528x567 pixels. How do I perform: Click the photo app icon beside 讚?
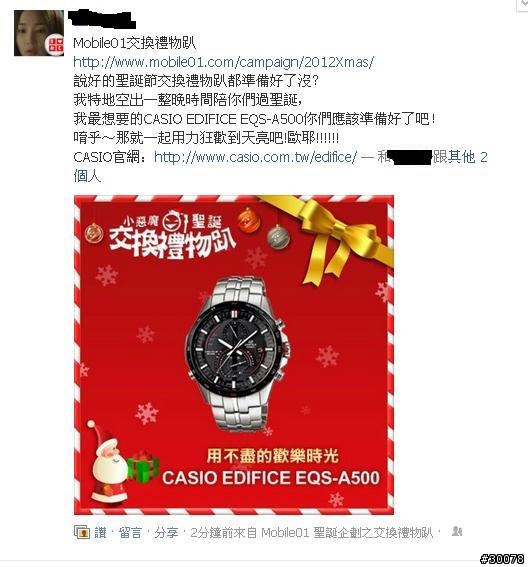pyautogui.click(x=82, y=532)
